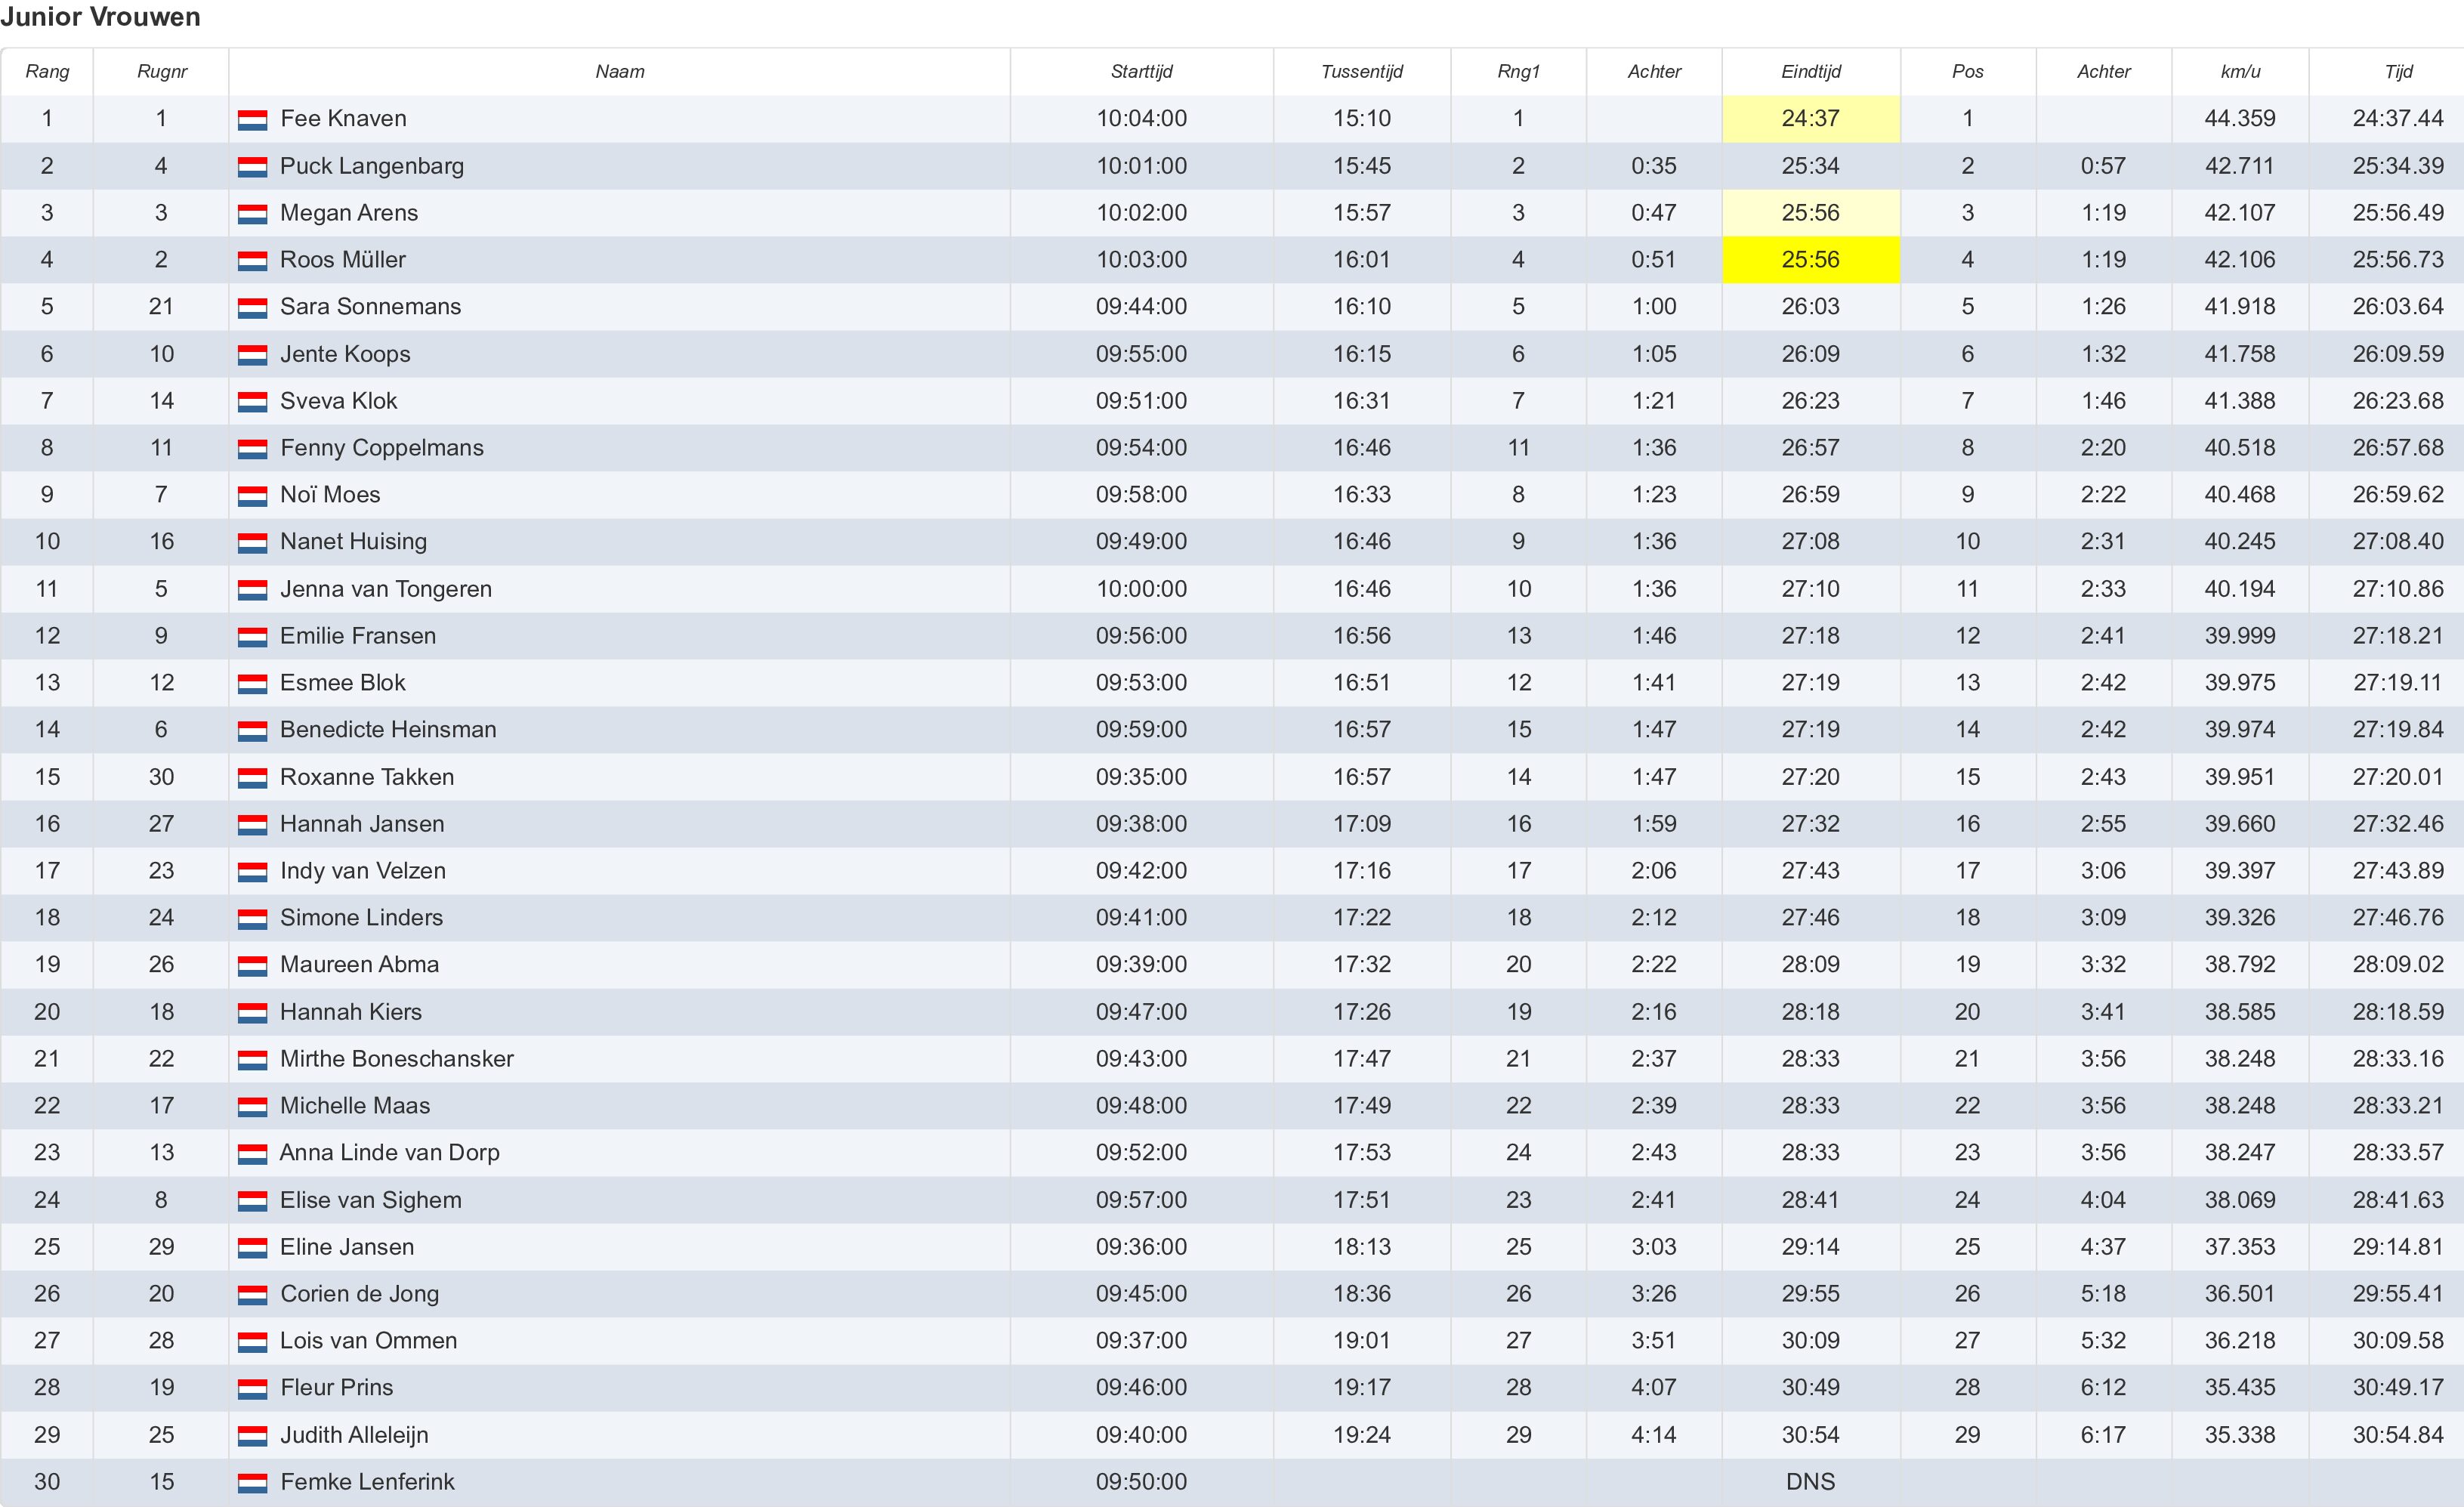This screenshot has height=1507, width=2464.
Task: Click the 27:08.40 Tijd value
Action: (2398, 542)
